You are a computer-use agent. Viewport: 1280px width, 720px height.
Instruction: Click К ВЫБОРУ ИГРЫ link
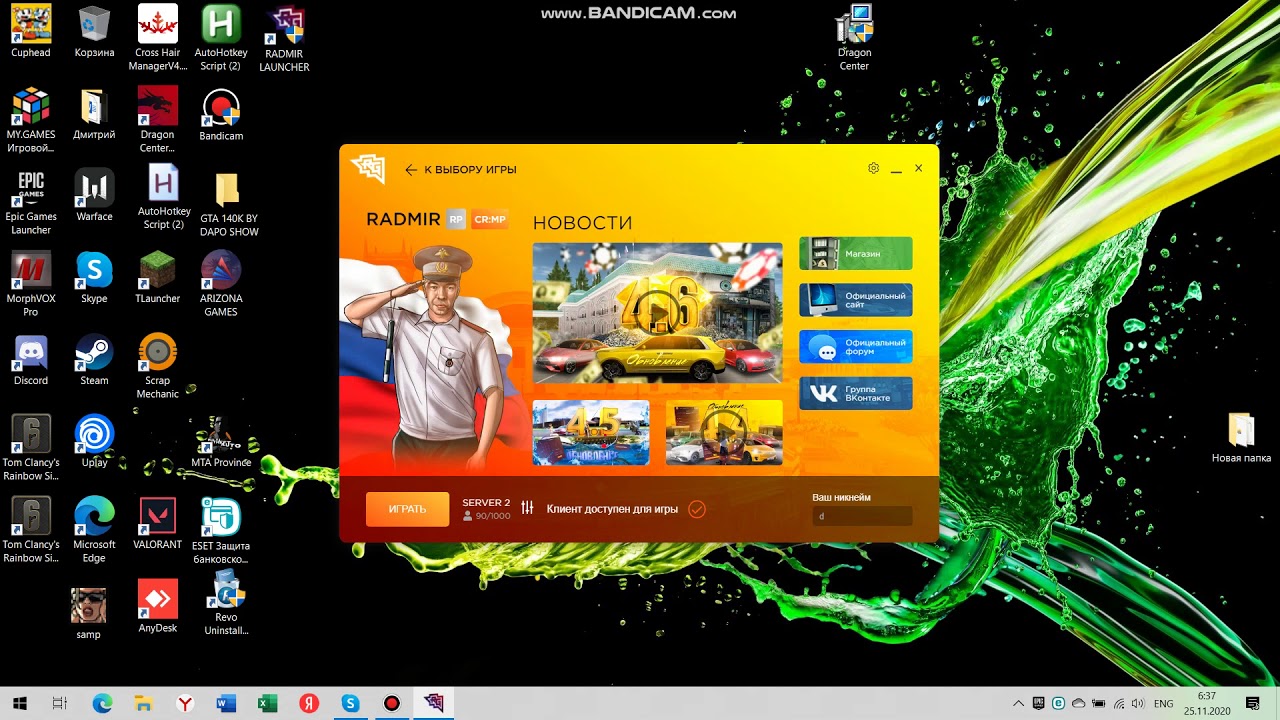(470, 170)
